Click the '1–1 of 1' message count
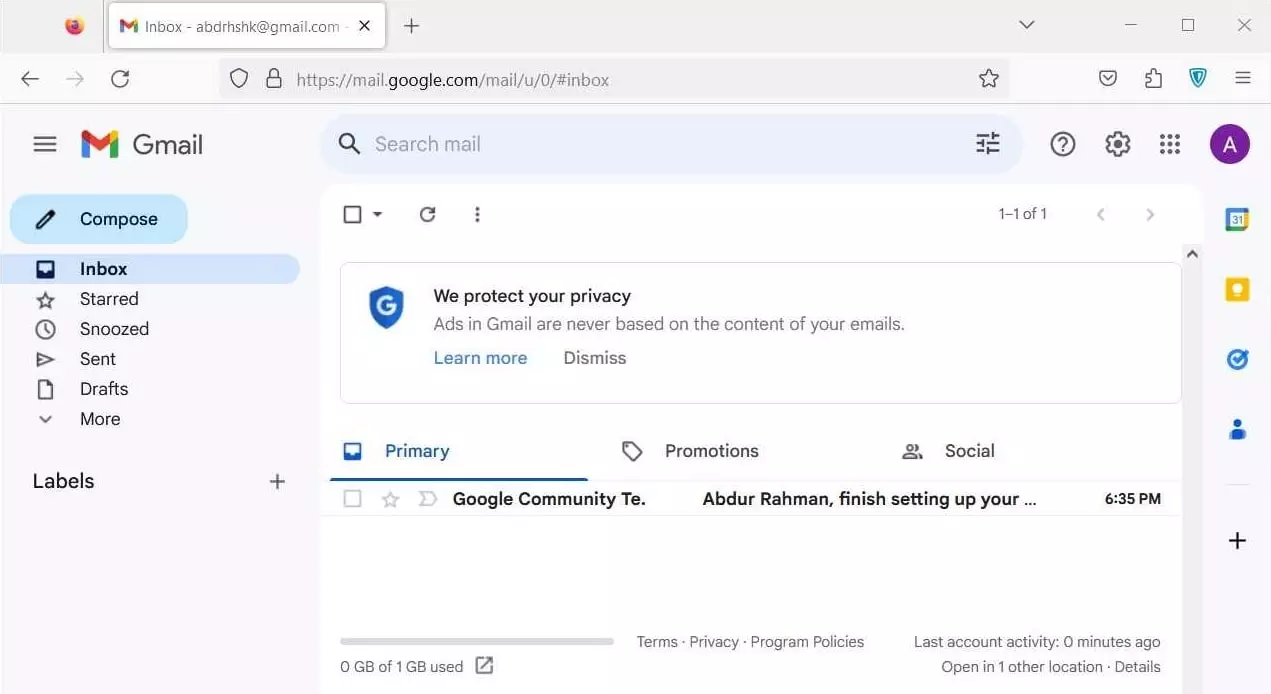This screenshot has height=694, width=1271. 1022,214
